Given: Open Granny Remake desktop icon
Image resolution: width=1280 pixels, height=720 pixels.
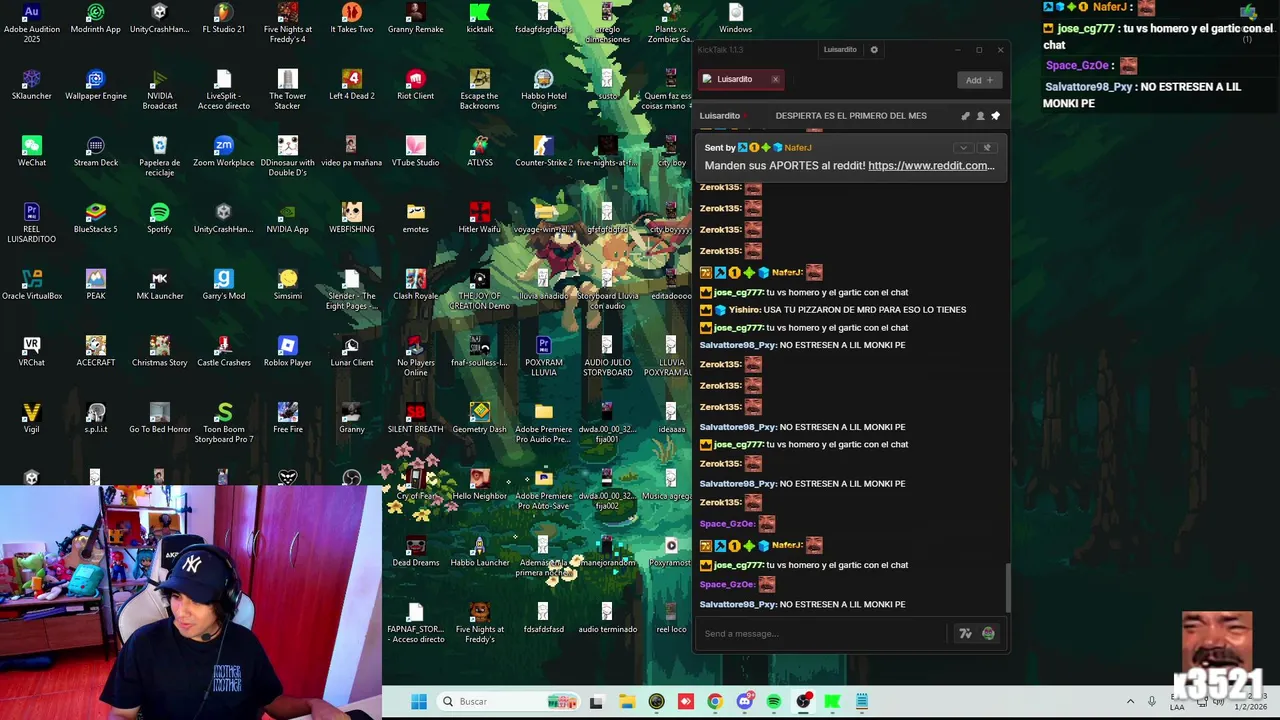Looking at the screenshot, I should [415, 20].
